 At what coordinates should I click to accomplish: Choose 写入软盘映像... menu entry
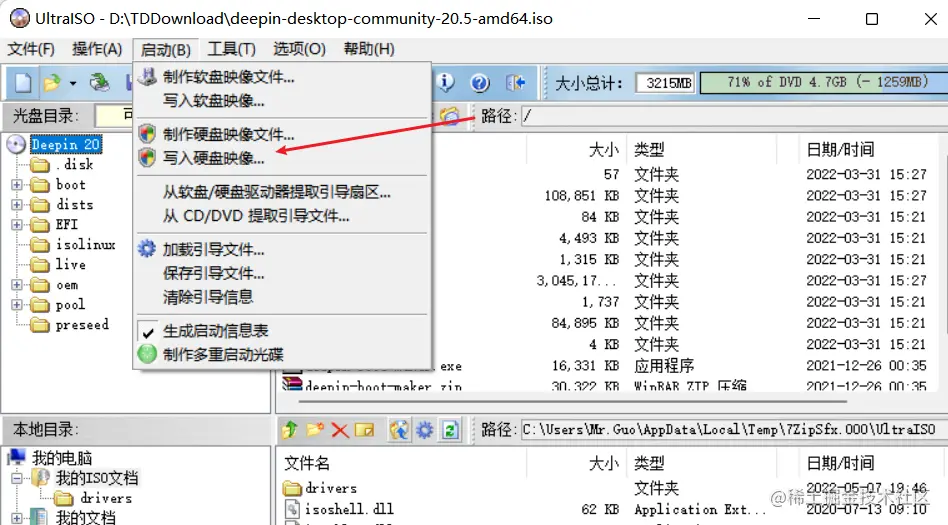click(x=282, y=100)
